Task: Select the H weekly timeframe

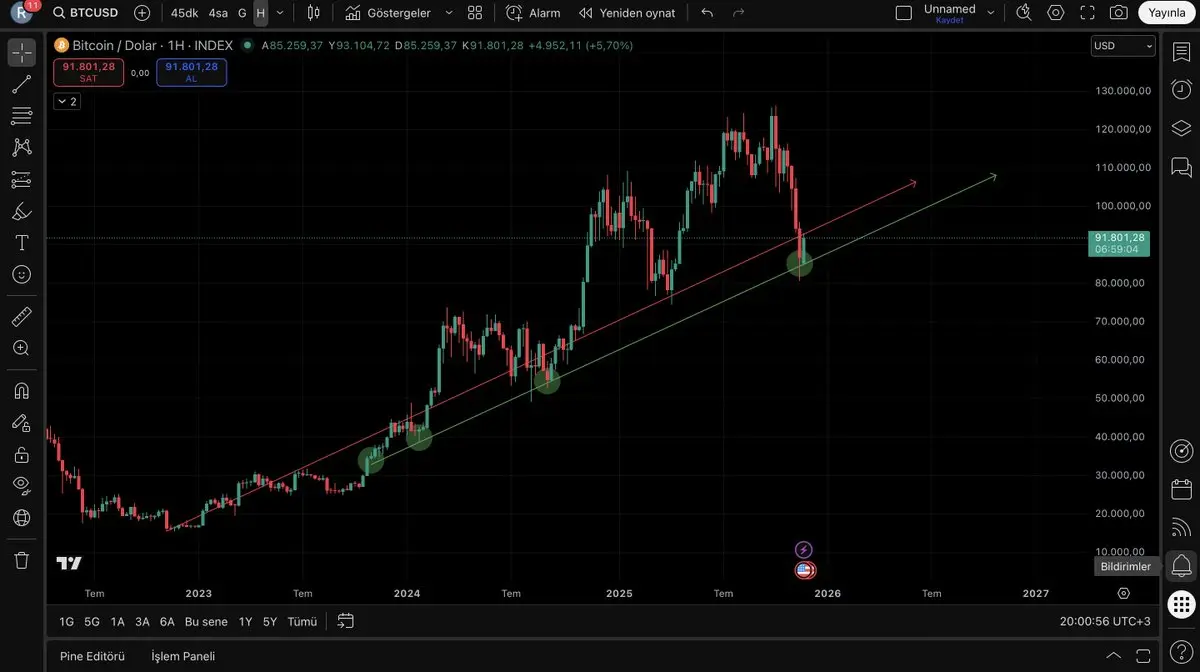Action: (x=261, y=13)
